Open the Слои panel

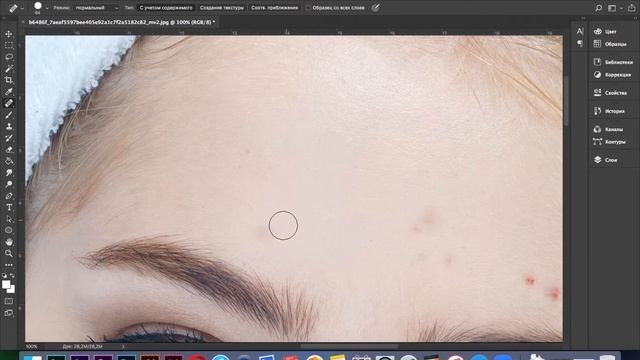tap(606, 160)
